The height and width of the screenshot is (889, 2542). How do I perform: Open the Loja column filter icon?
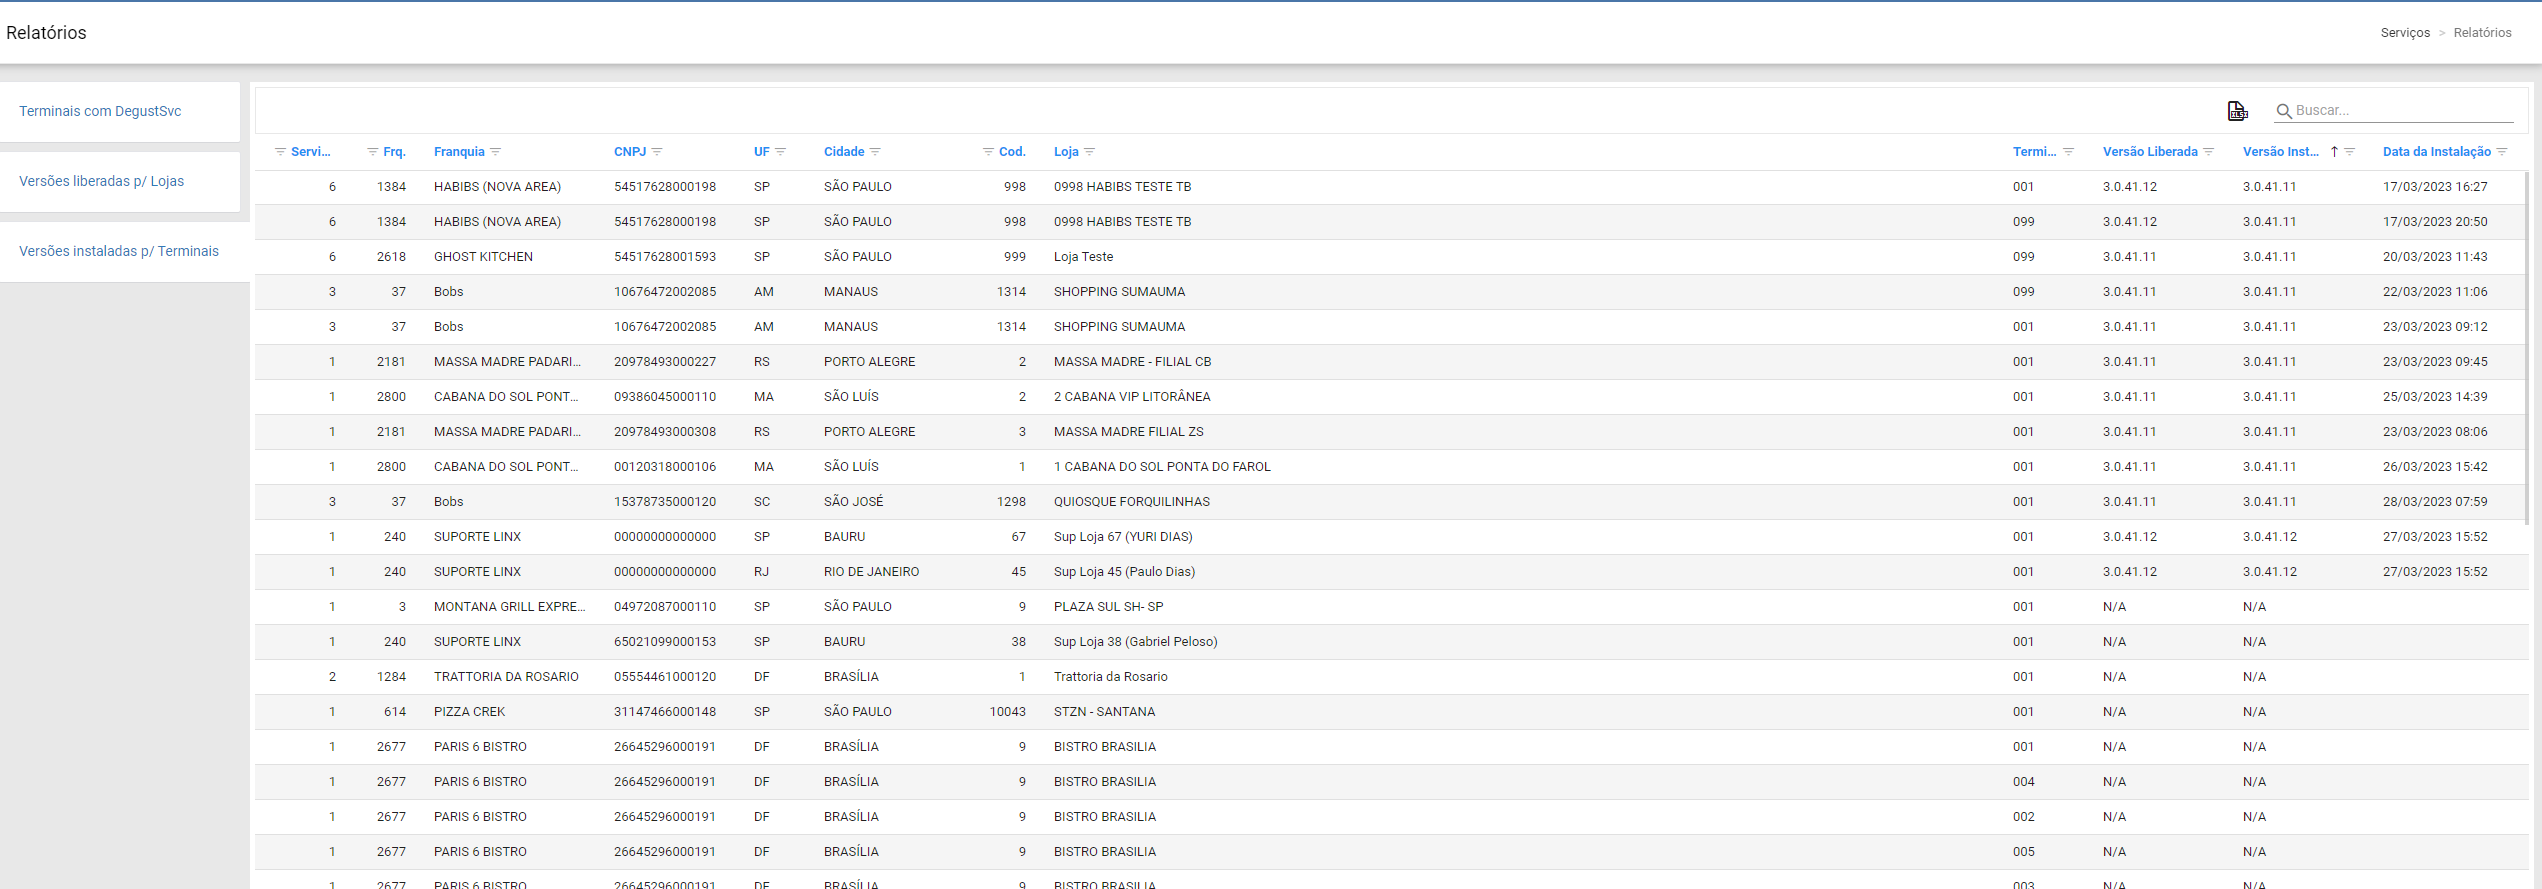(1089, 152)
